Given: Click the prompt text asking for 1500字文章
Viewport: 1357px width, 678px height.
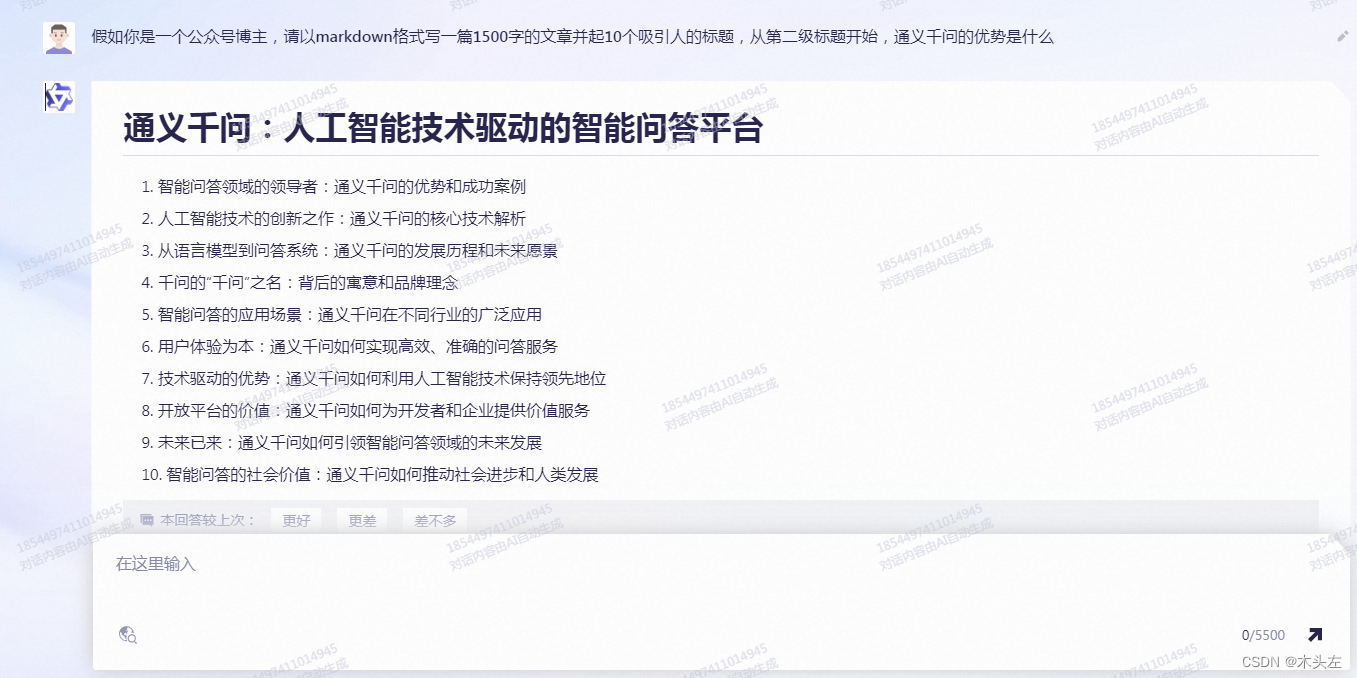Looking at the screenshot, I should [570, 37].
